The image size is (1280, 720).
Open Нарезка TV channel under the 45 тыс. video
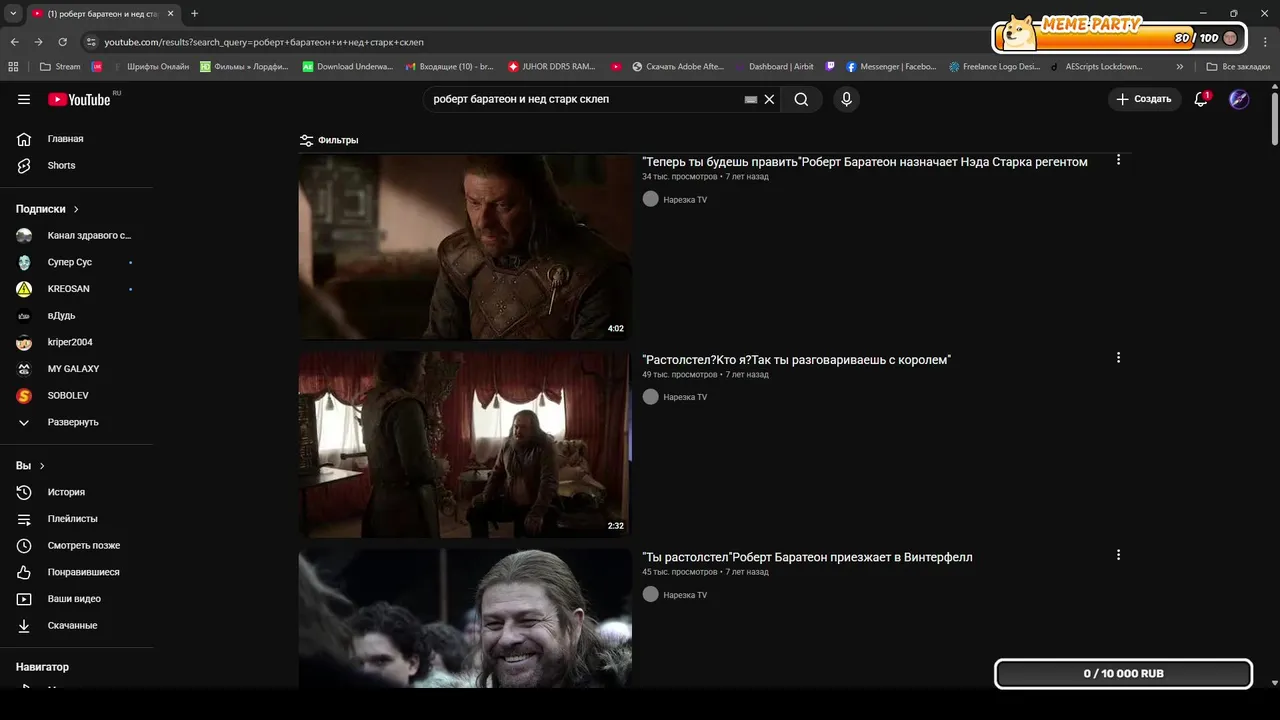(x=684, y=595)
